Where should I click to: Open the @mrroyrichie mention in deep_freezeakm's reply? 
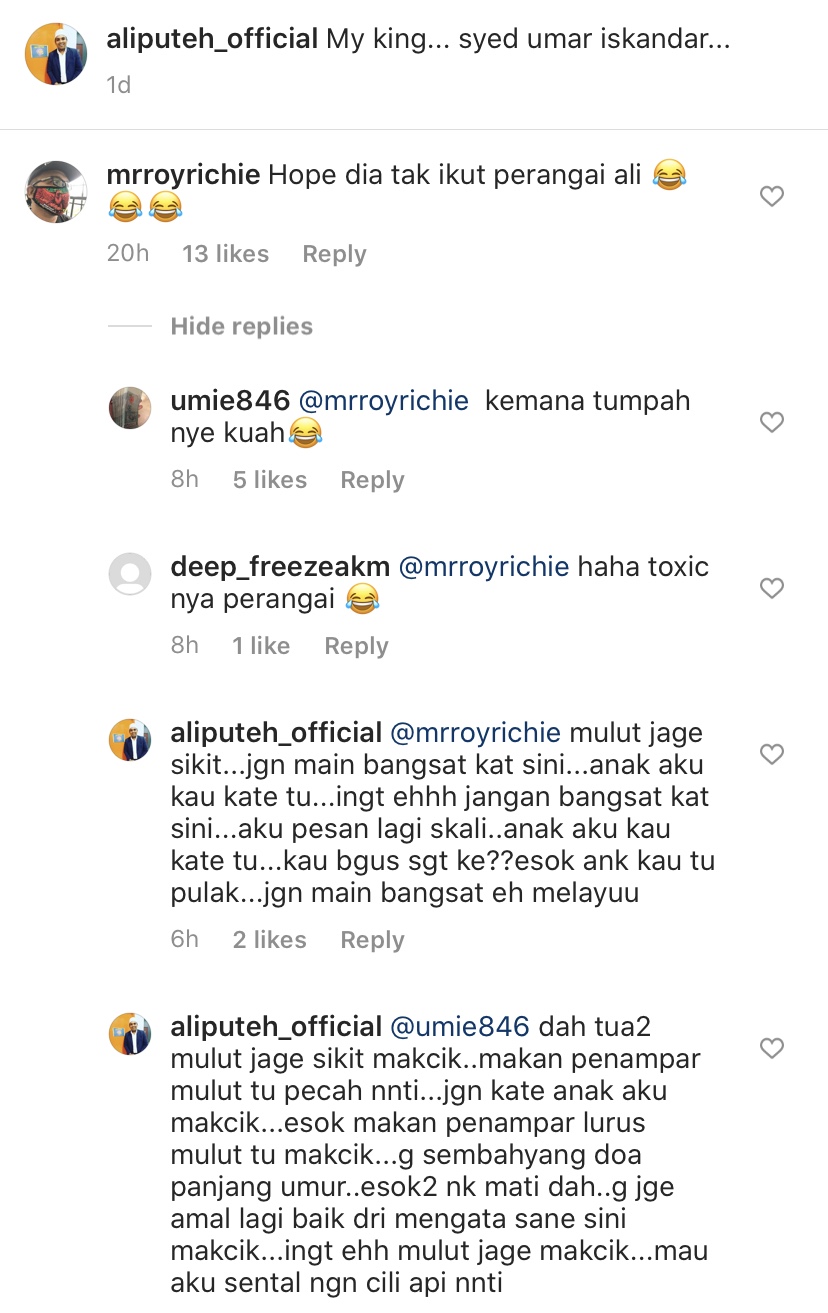[484, 567]
